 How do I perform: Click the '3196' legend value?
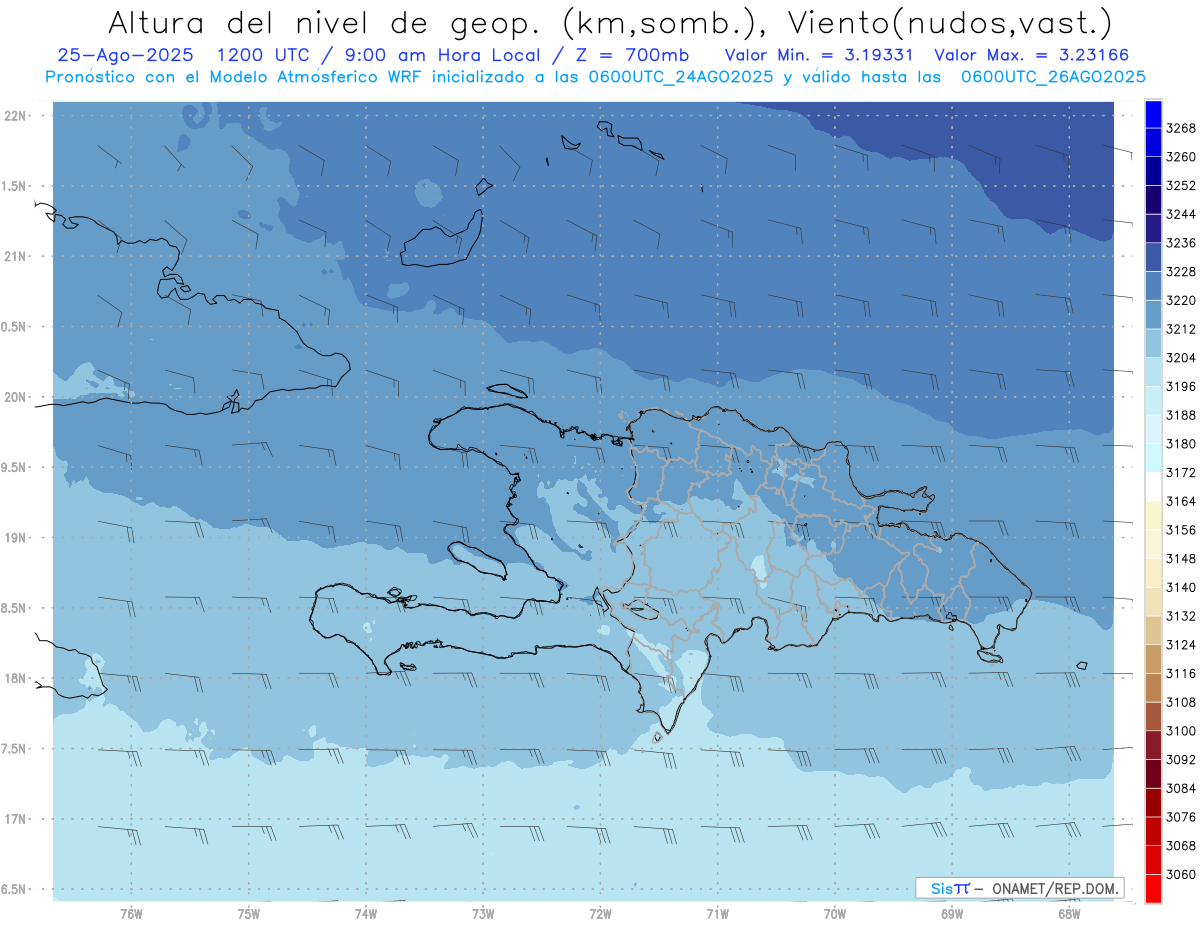tap(1181, 387)
